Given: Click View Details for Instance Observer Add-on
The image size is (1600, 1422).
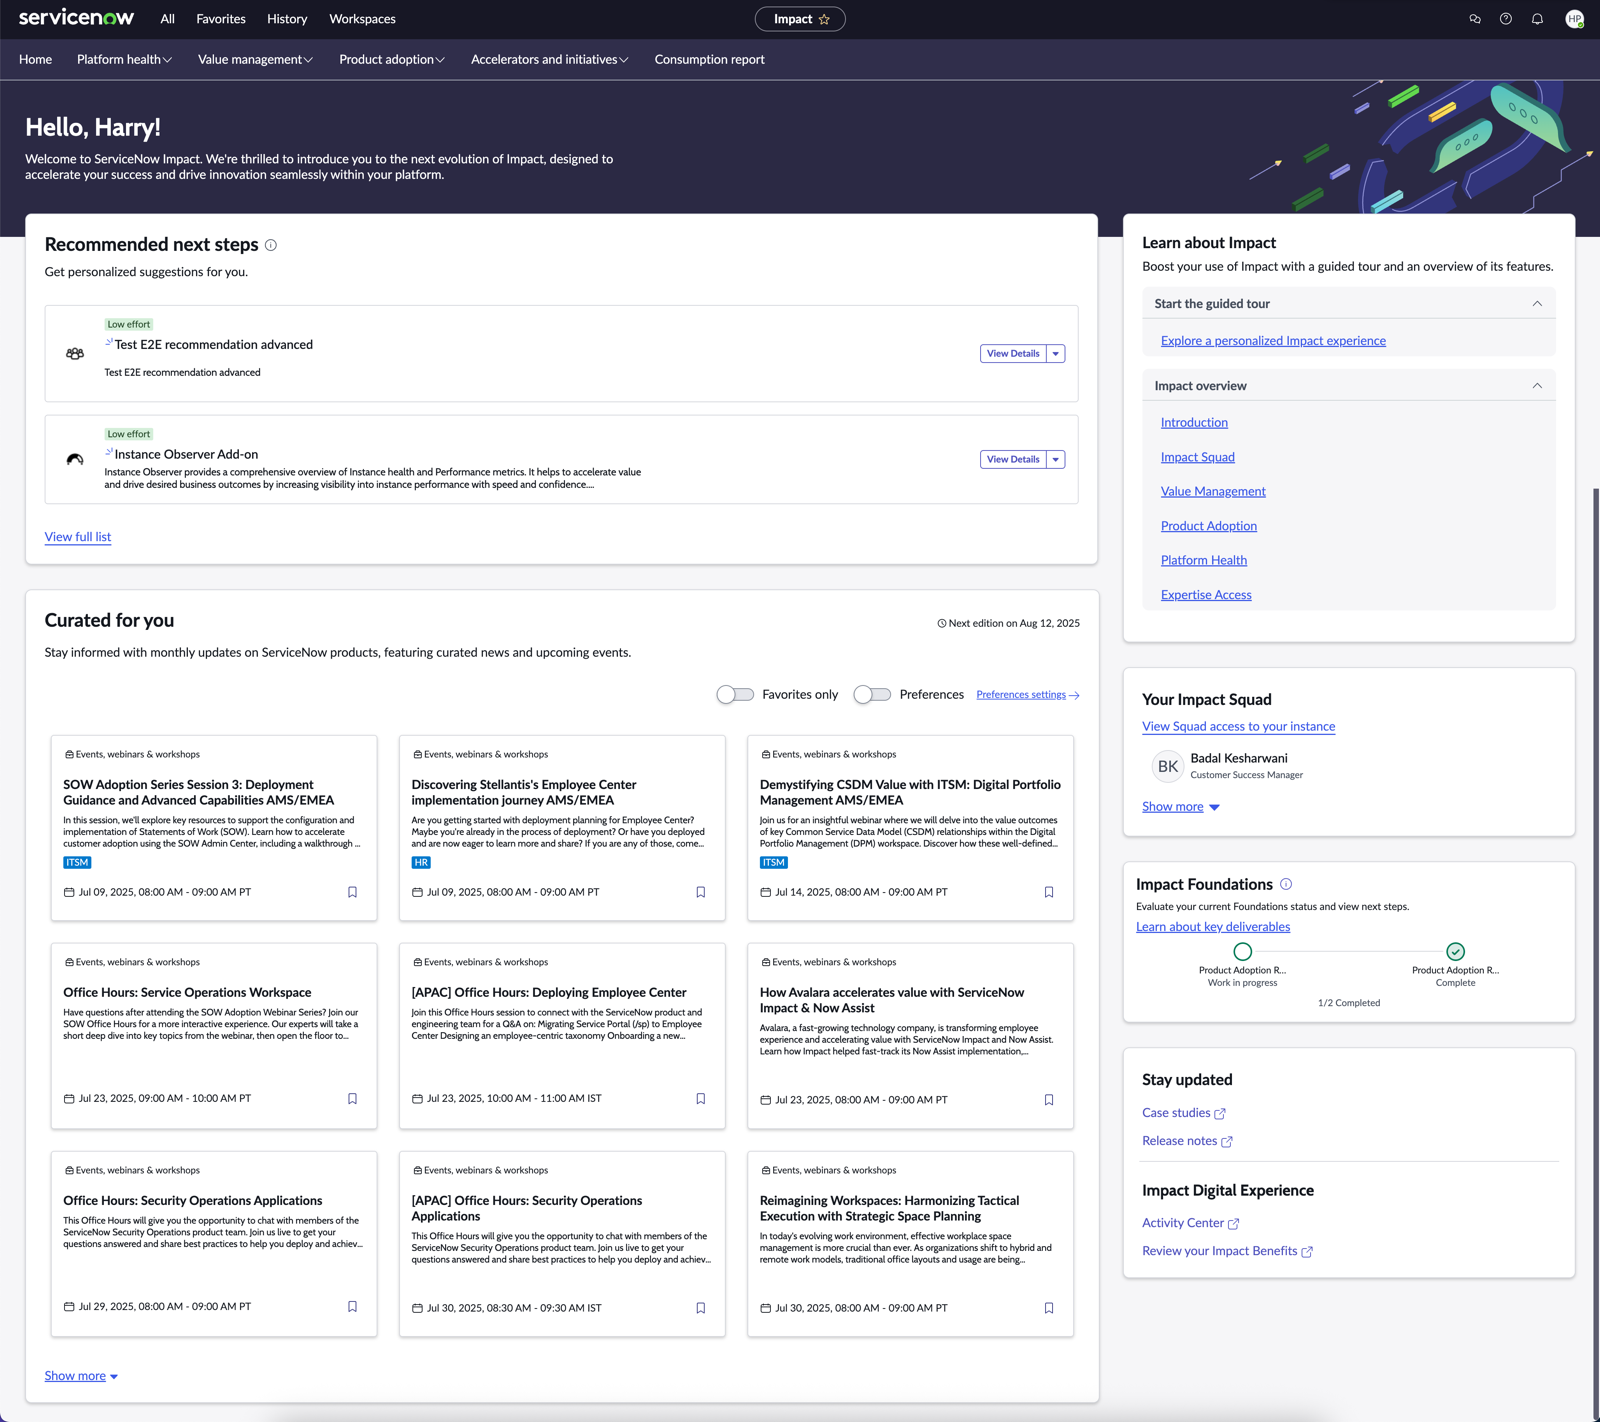Looking at the screenshot, I should pyautogui.click(x=1013, y=459).
